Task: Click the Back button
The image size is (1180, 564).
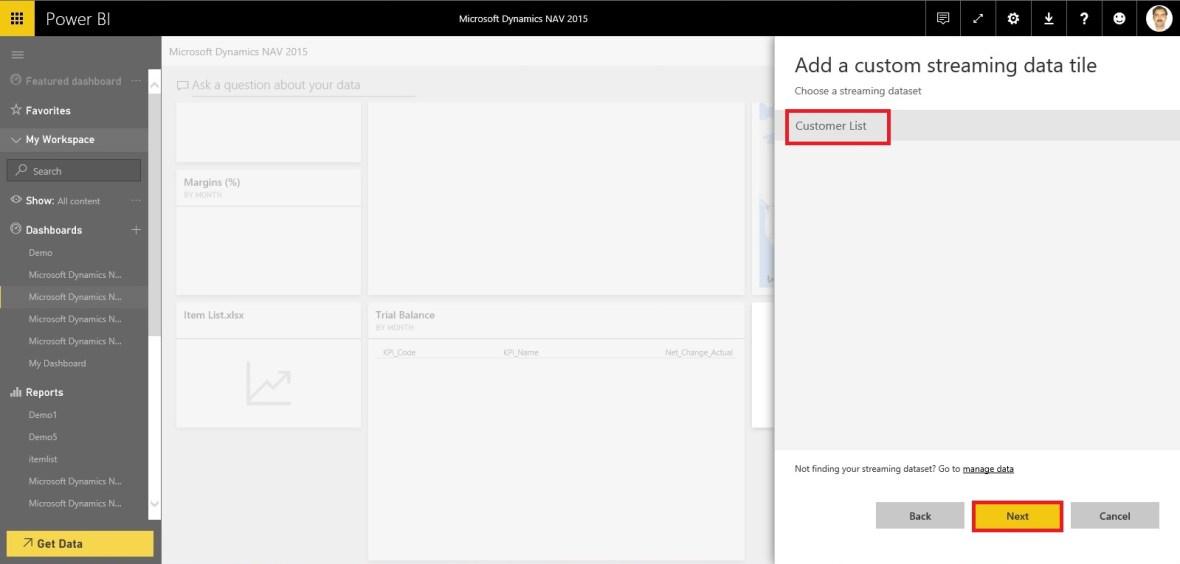Action: 920,516
